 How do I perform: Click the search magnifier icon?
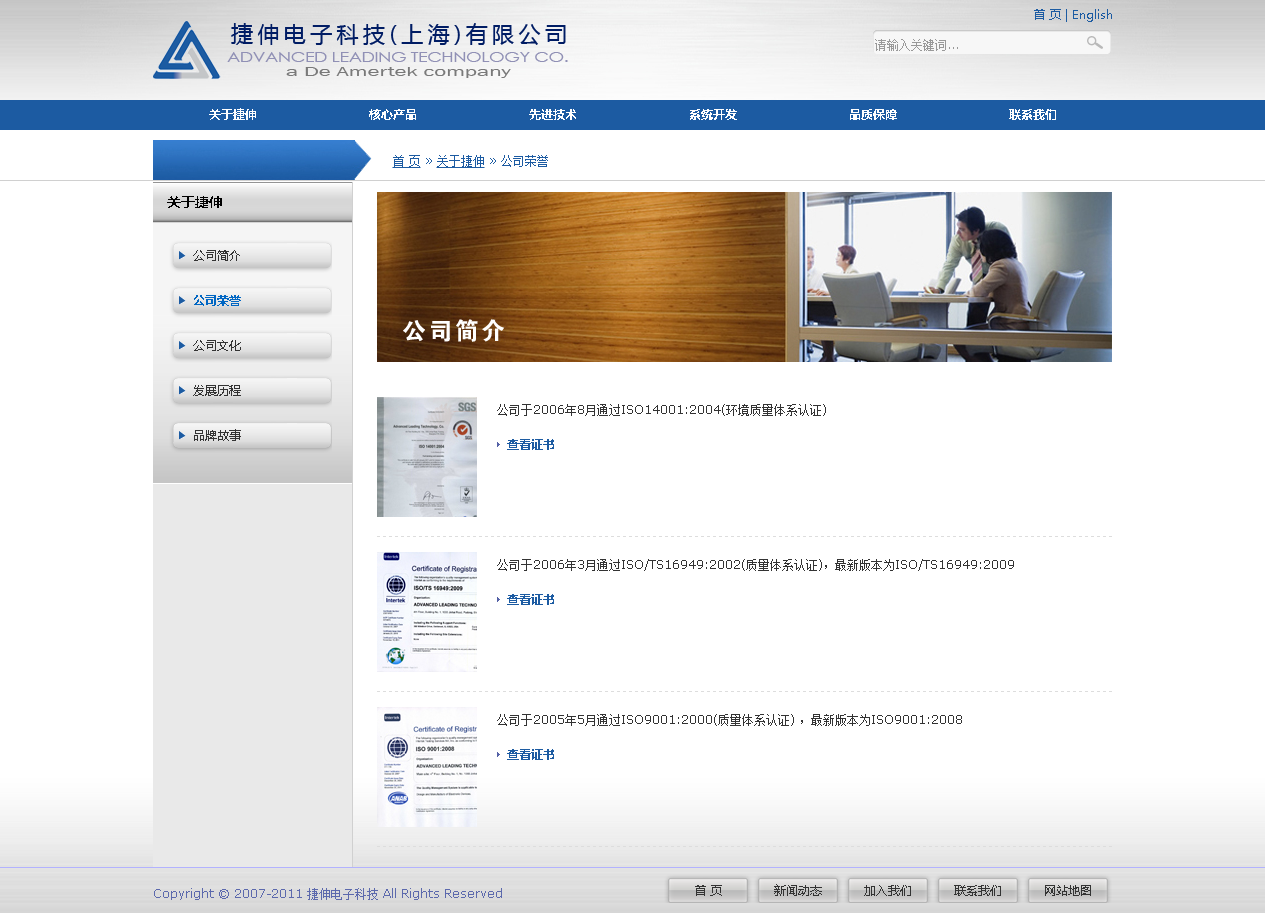coord(1094,43)
